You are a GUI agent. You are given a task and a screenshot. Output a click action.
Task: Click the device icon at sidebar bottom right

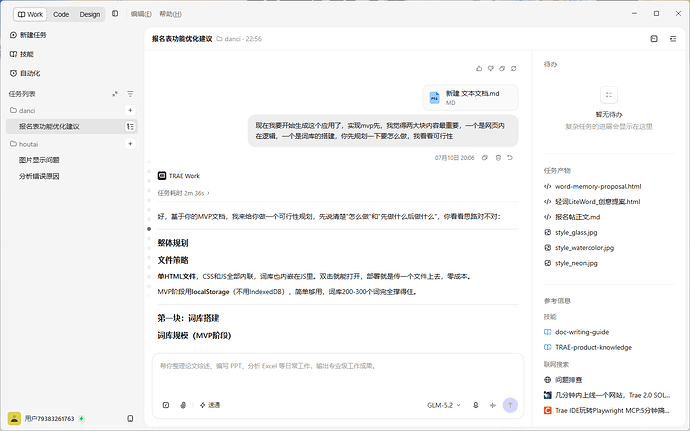tap(130, 418)
